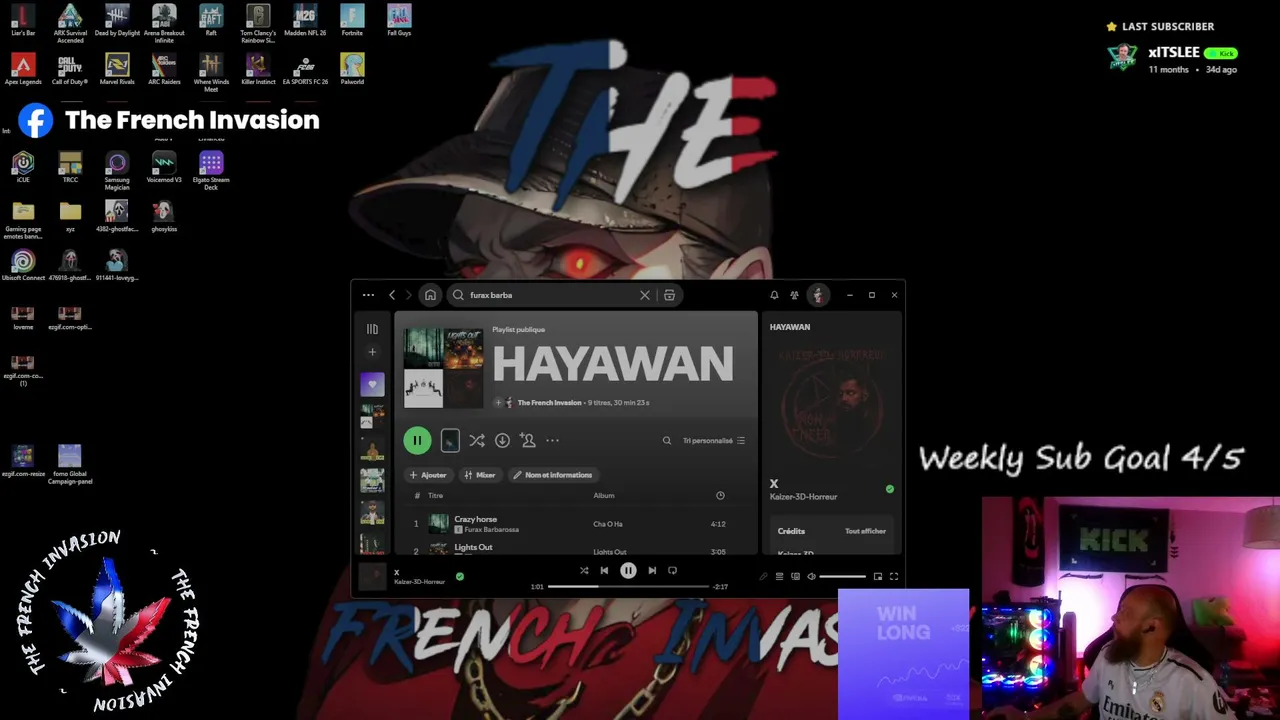Toggle saved checkmark in player bar

[460, 576]
